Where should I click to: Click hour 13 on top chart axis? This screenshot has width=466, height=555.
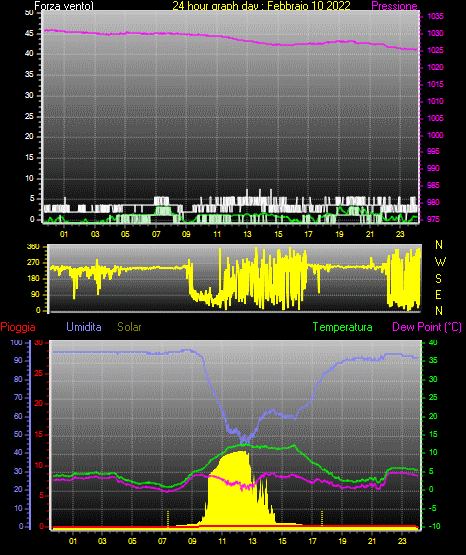click(x=247, y=234)
